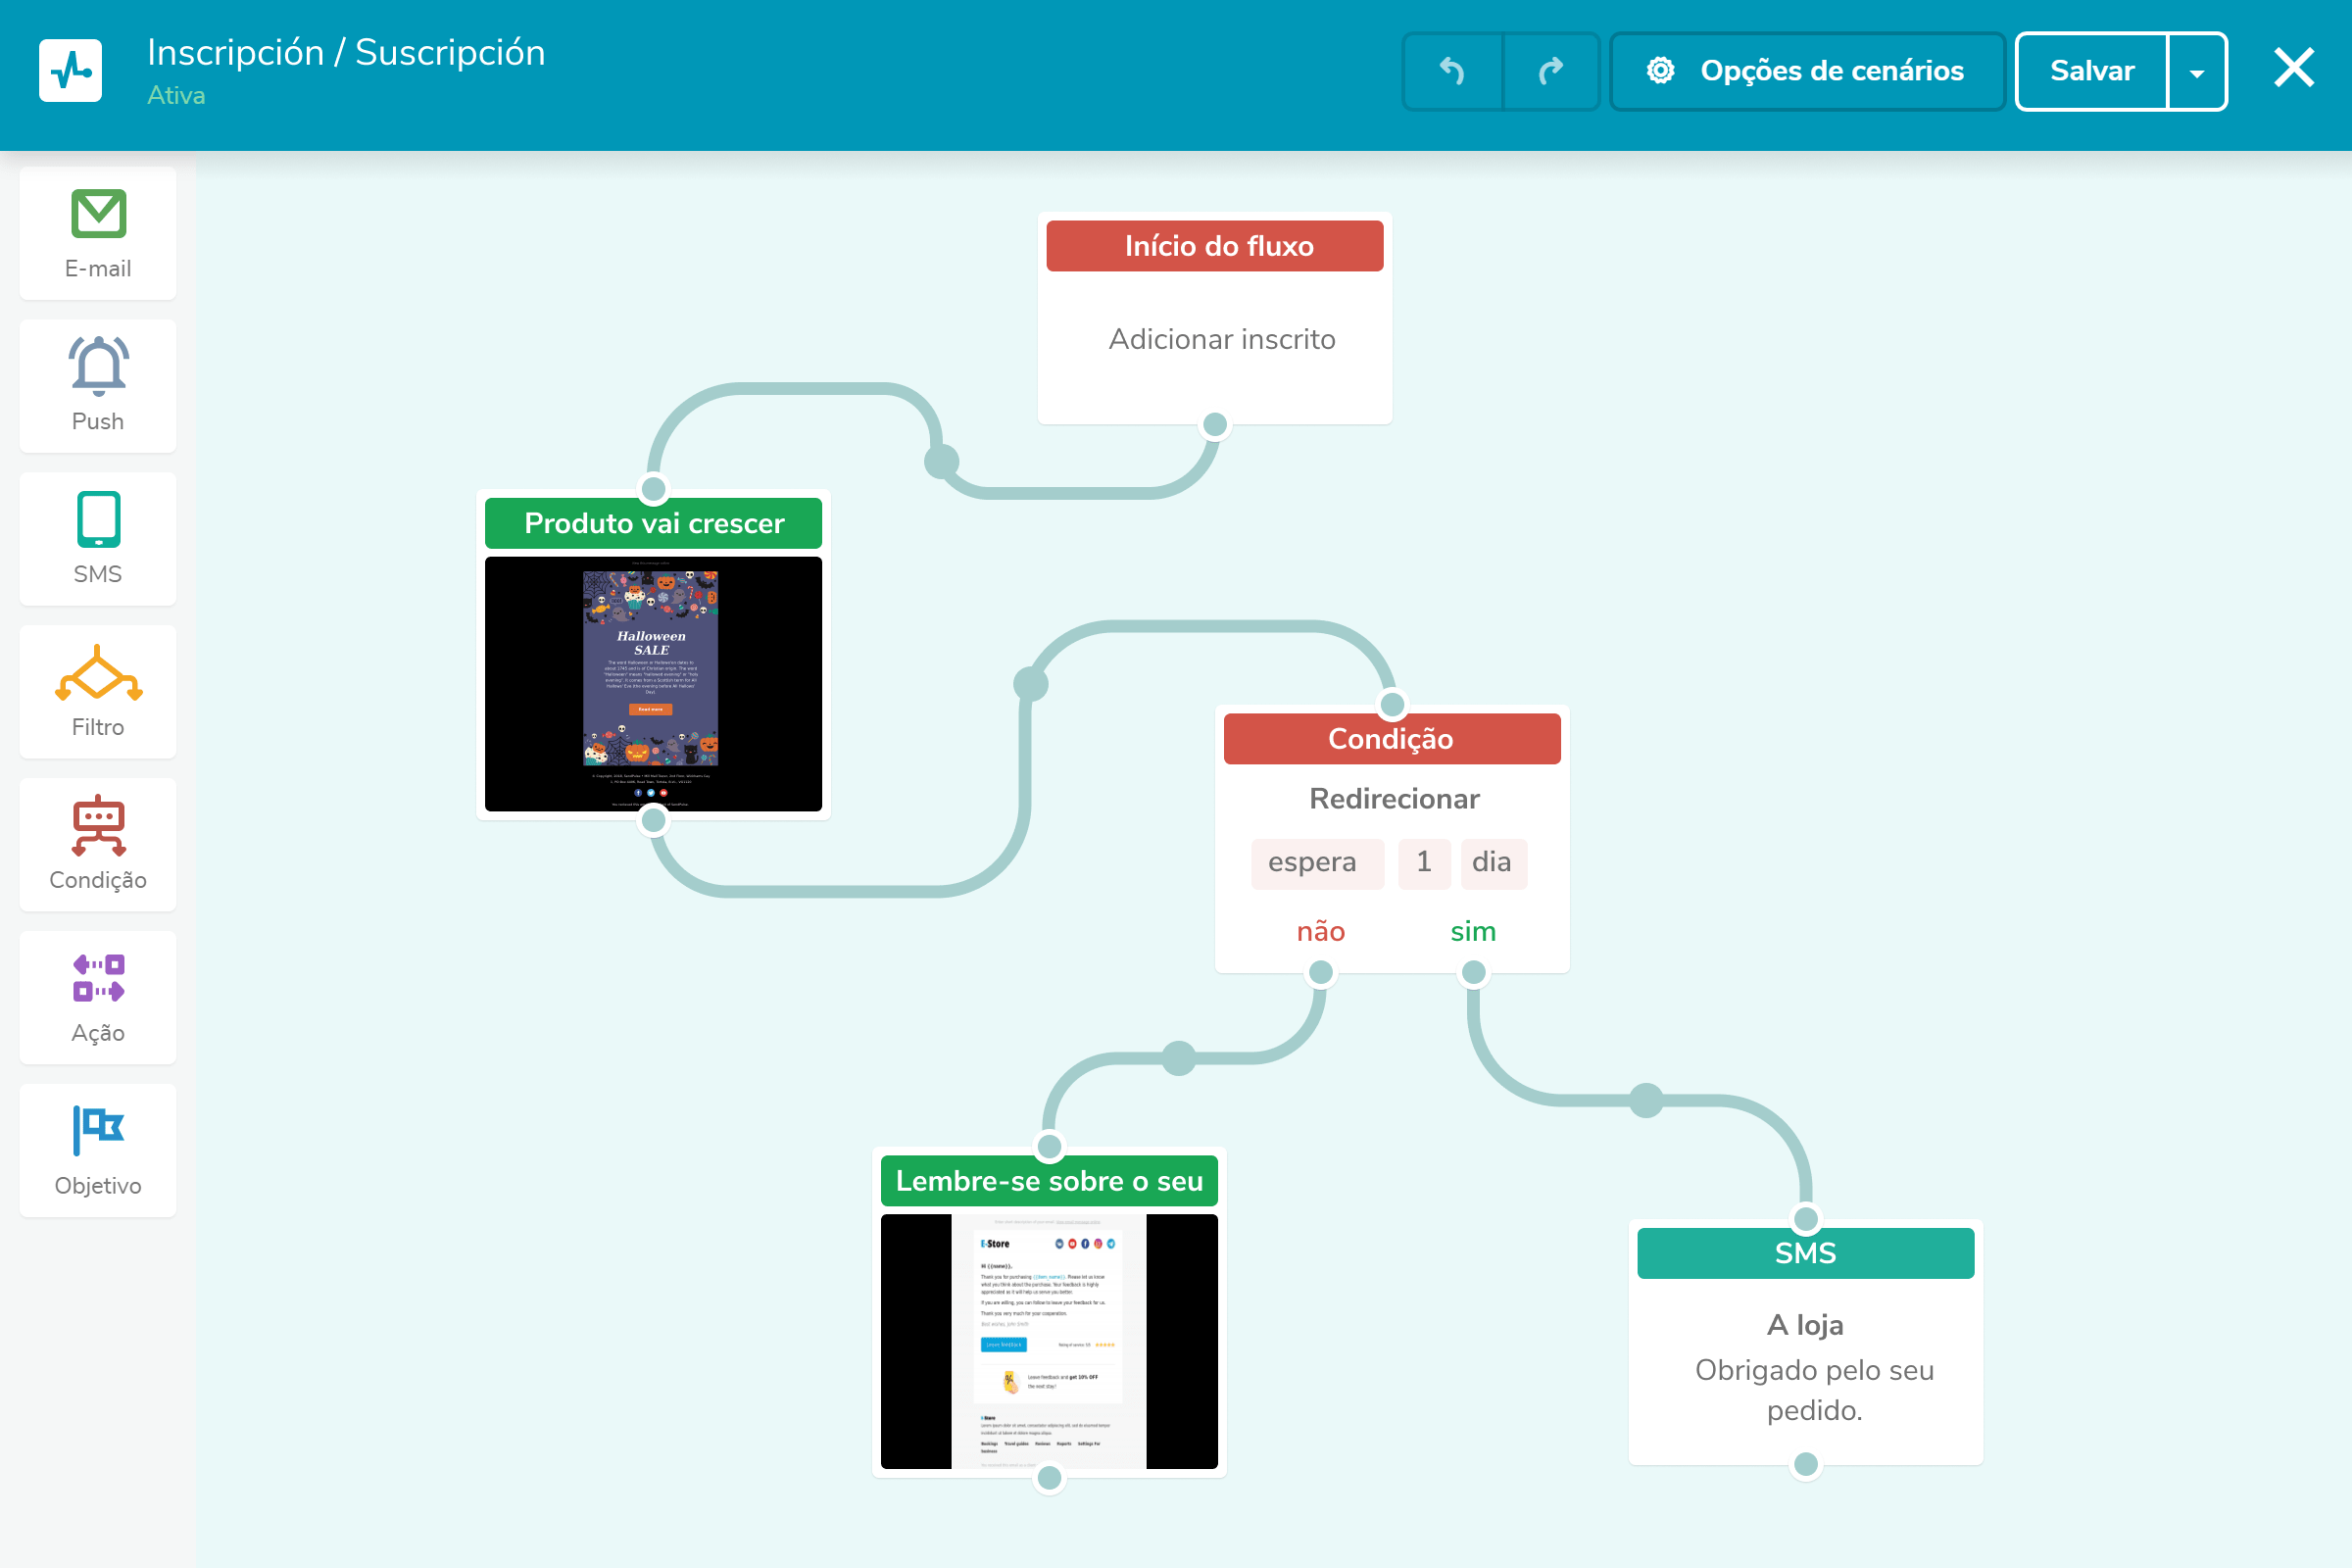Select the E-mail block icon

coord(98,214)
